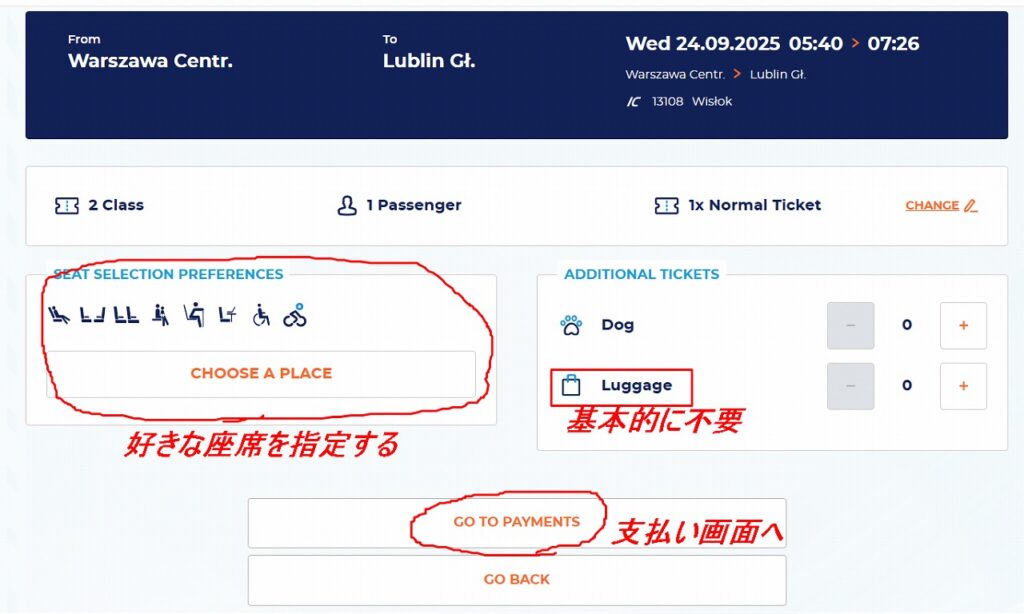Choose the wheelchair accessible seat icon
Viewport: 1024px width, 614px height.
click(x=261, y=316)
